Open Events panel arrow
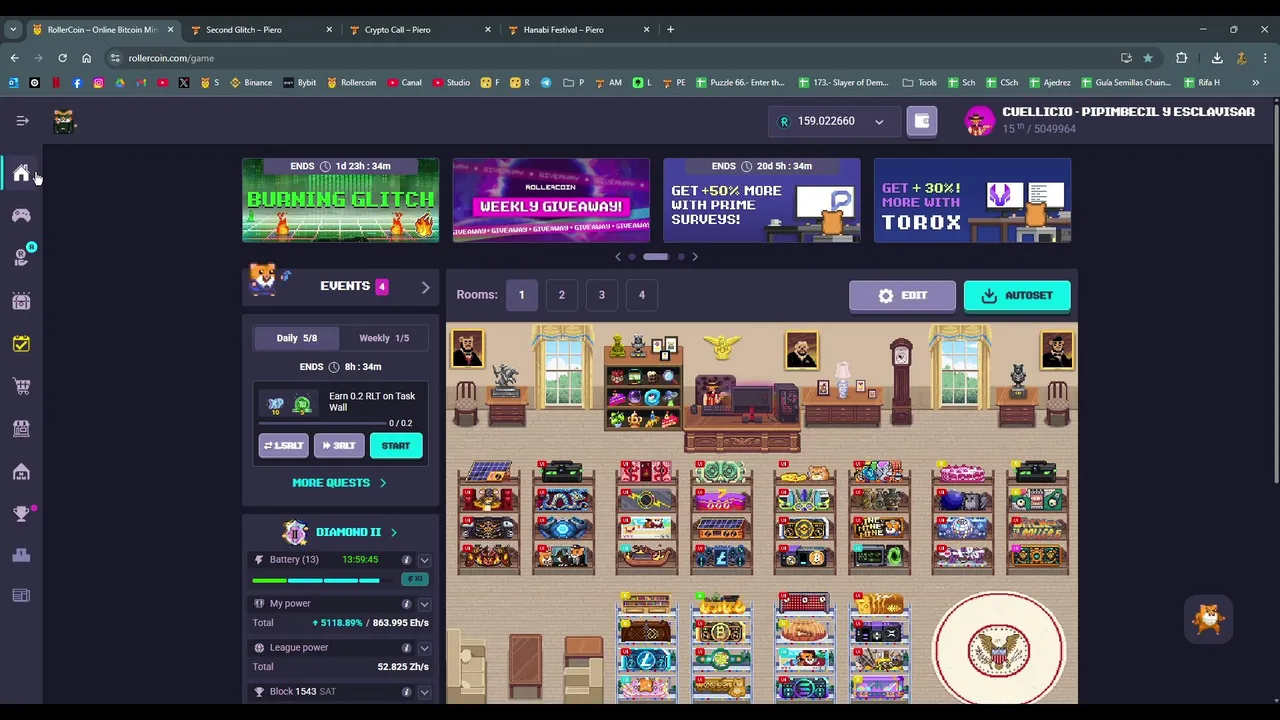1280x720 pixels. coord(425,287)
